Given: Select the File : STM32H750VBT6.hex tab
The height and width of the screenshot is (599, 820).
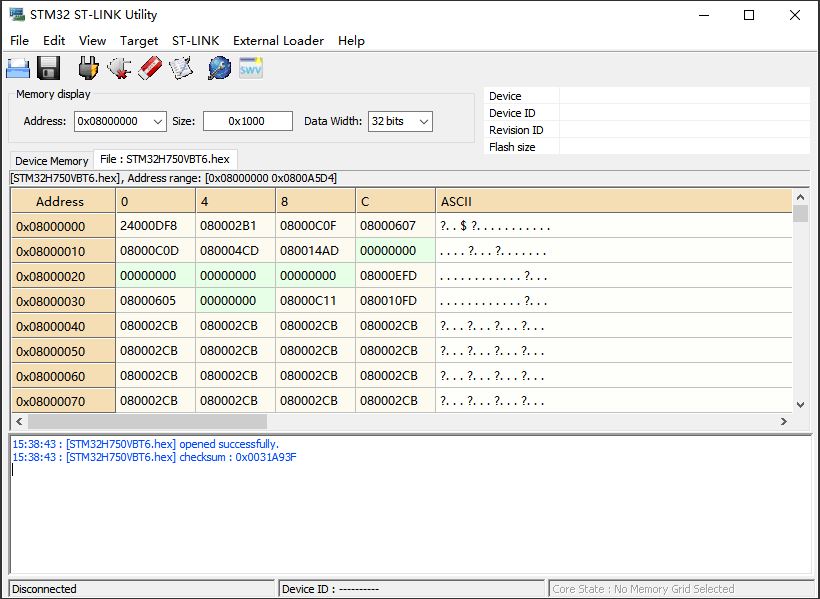Looking at the screenshot, I should coord(165,159).
